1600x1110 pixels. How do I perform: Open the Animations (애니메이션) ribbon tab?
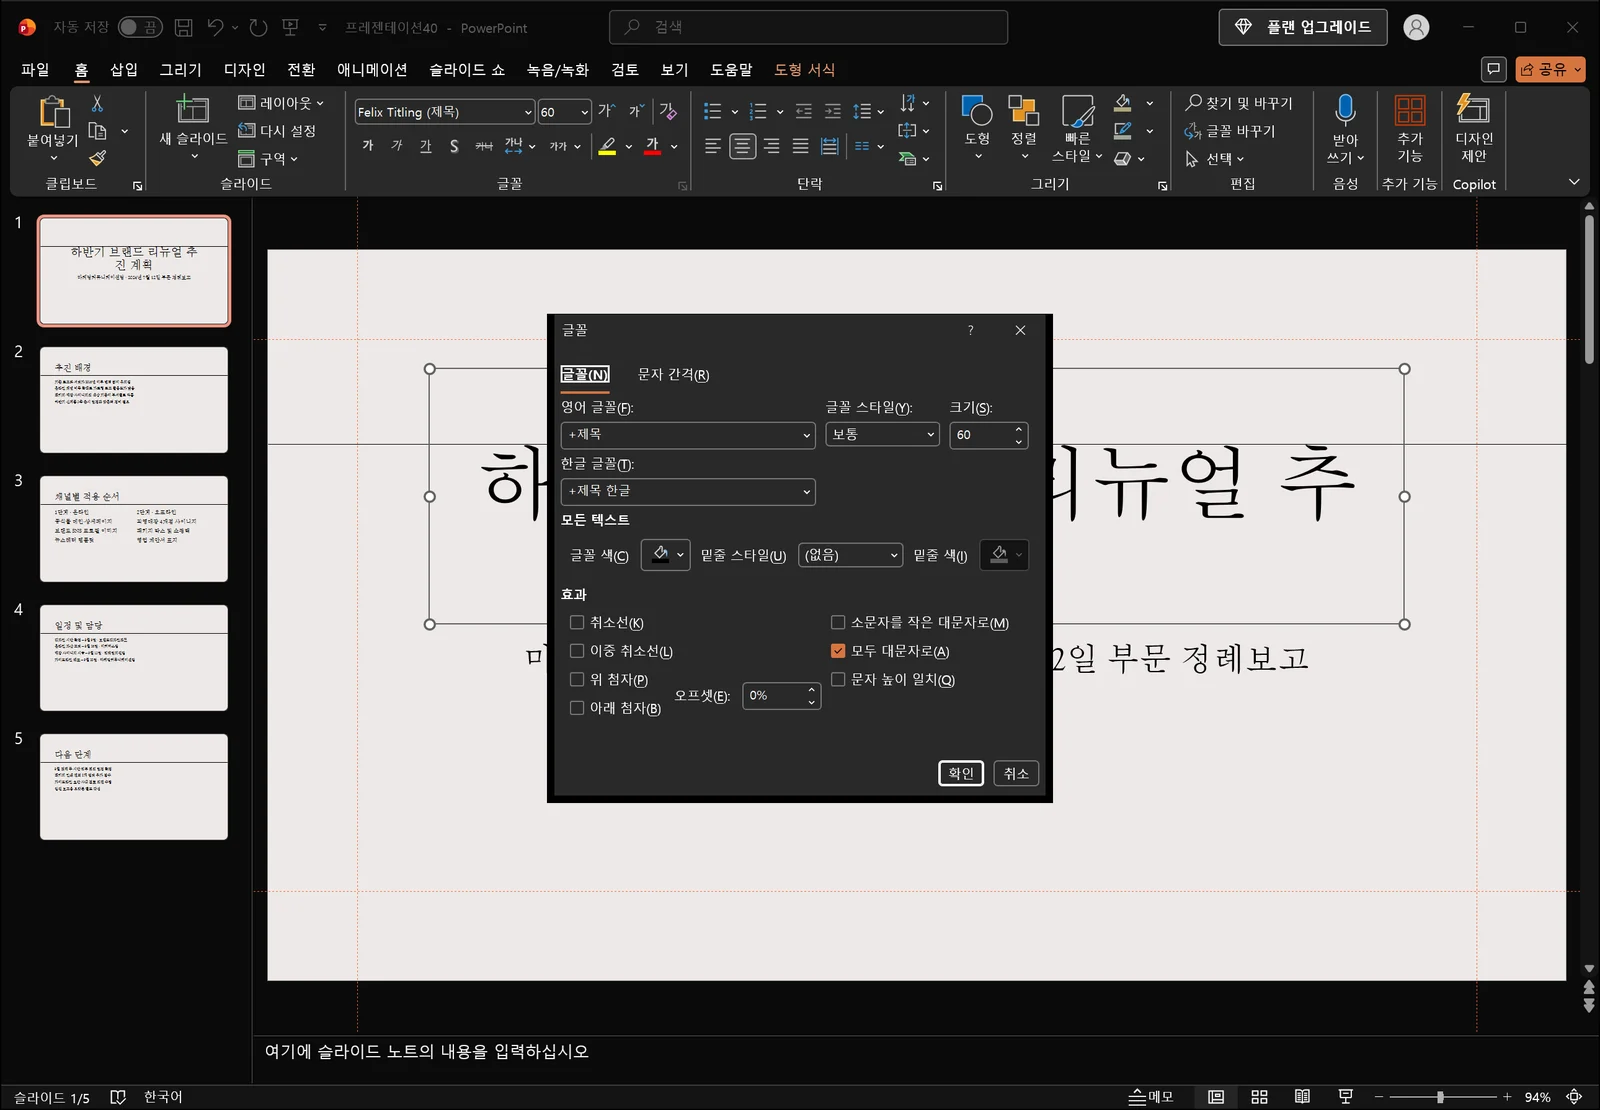(372, 69)
